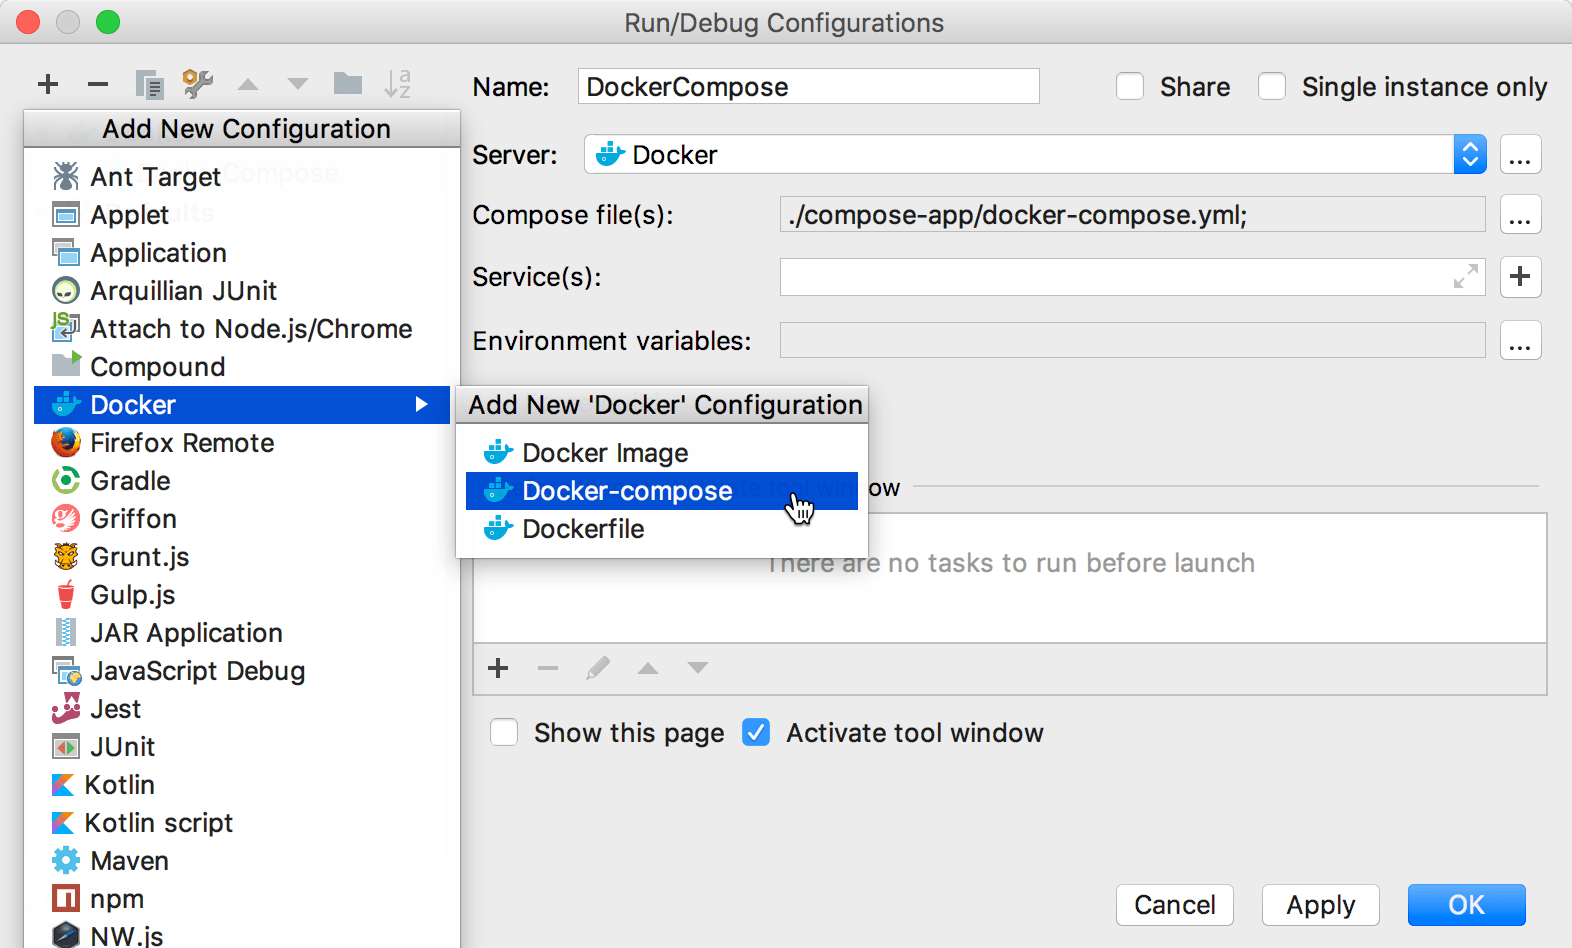Select Docker-compose from submenu
The image size is (1572, 948).
[x=662, y=491]
